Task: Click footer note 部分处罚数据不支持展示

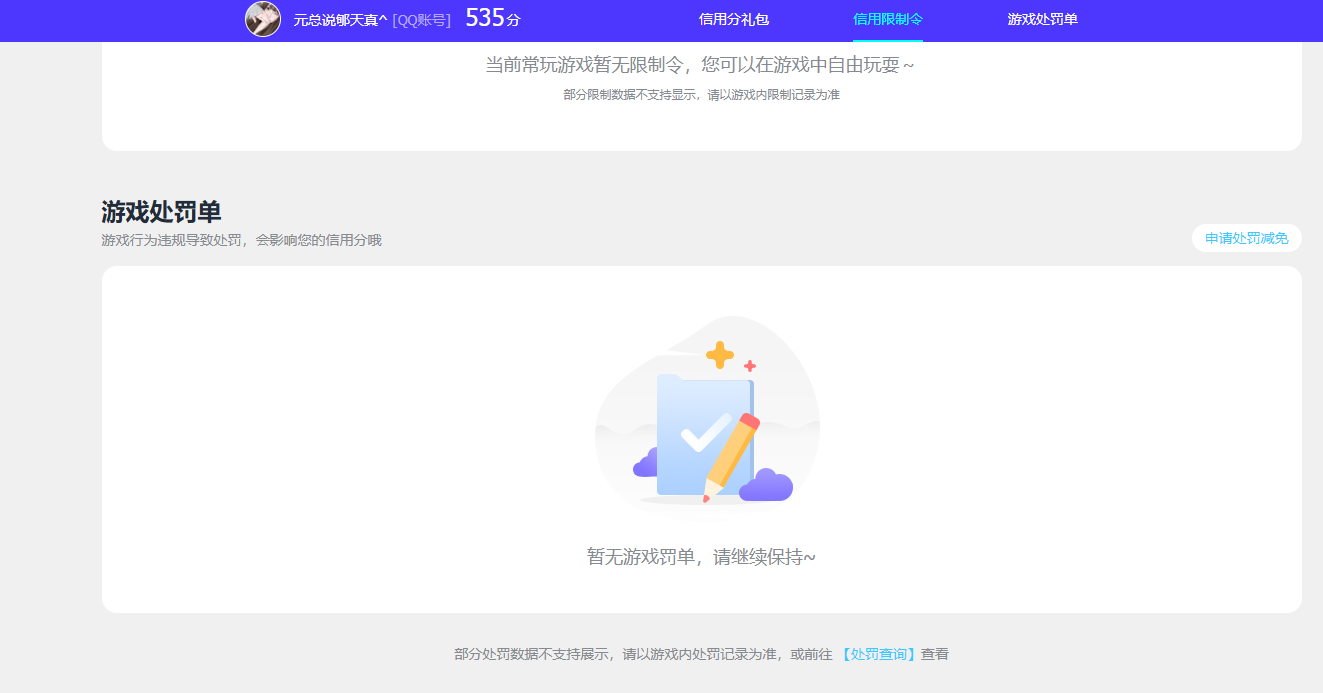Action: coord(531,654)
